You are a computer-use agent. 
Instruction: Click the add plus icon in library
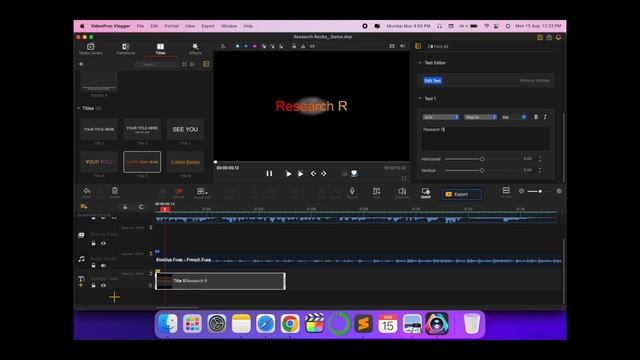coord(81,64)
